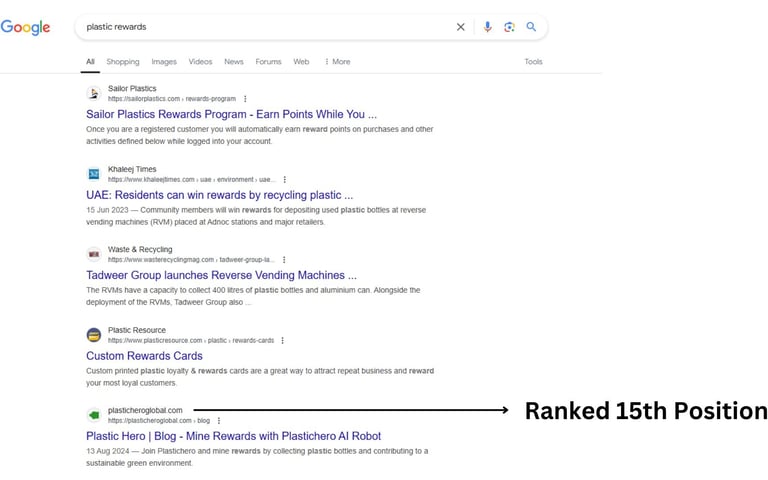
Task: Open the Forums tab
Action: pos(268,62)
